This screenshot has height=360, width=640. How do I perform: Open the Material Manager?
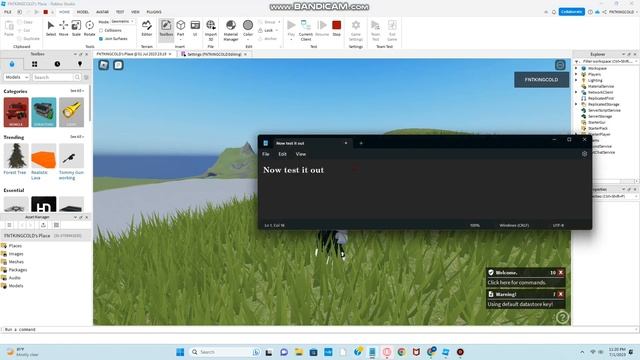point(231,30)
